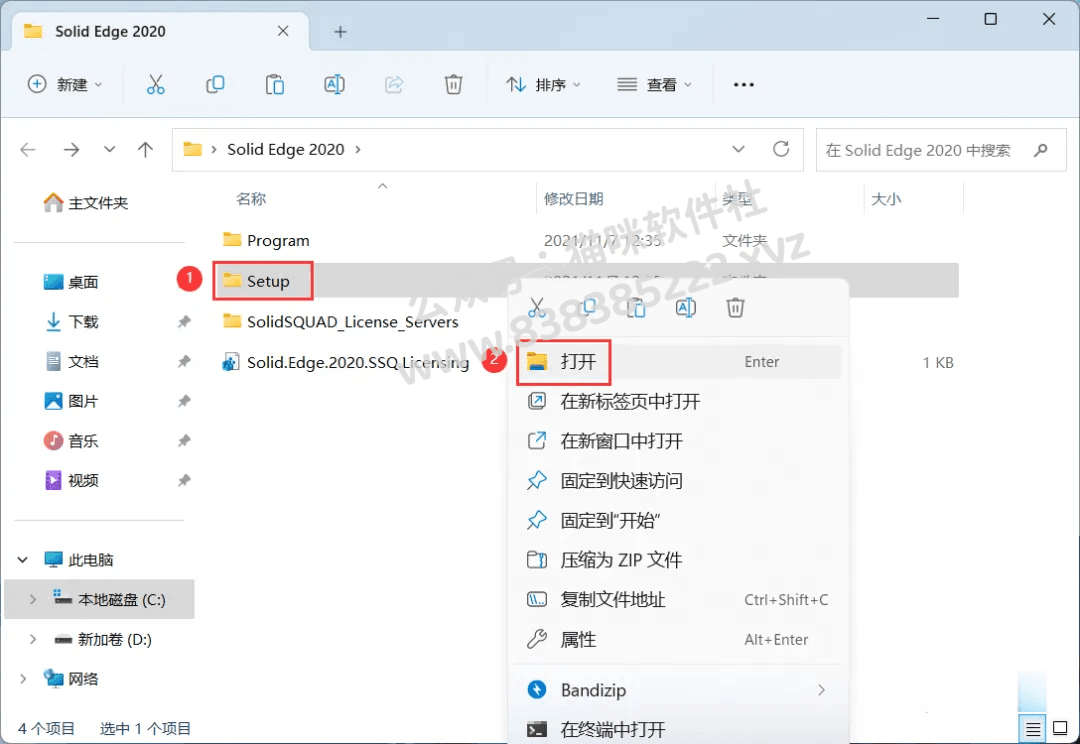
Task: Switch to large thumbnails view in status bar
Action: click(x=1061, y=728)
